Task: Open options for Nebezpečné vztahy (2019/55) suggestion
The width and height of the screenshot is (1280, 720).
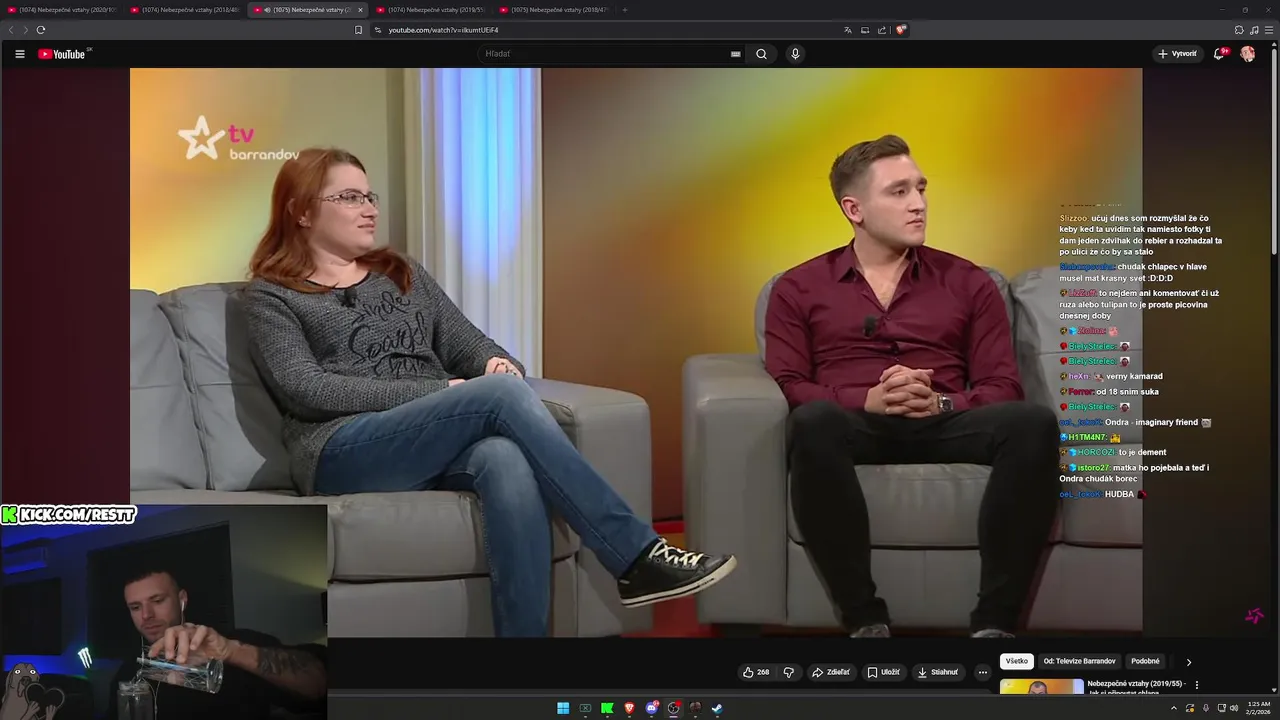Action: click(x=1197, y=685)
